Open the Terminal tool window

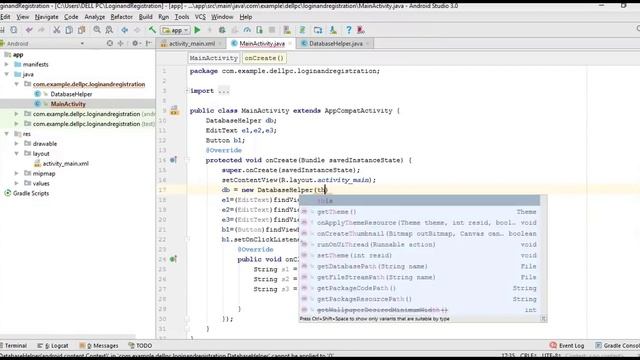pos(14,346)
